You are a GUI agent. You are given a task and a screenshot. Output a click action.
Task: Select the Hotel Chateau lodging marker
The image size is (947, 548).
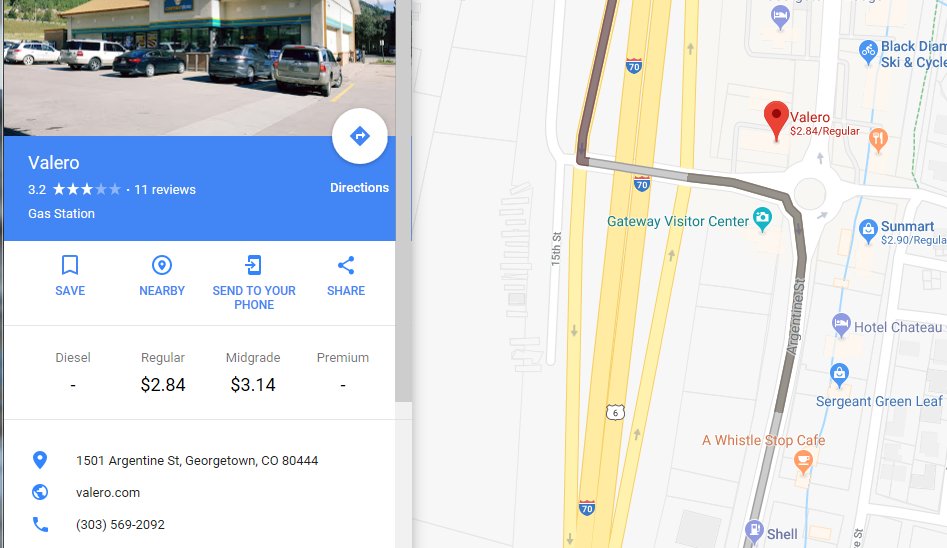[x=841, y=325]
